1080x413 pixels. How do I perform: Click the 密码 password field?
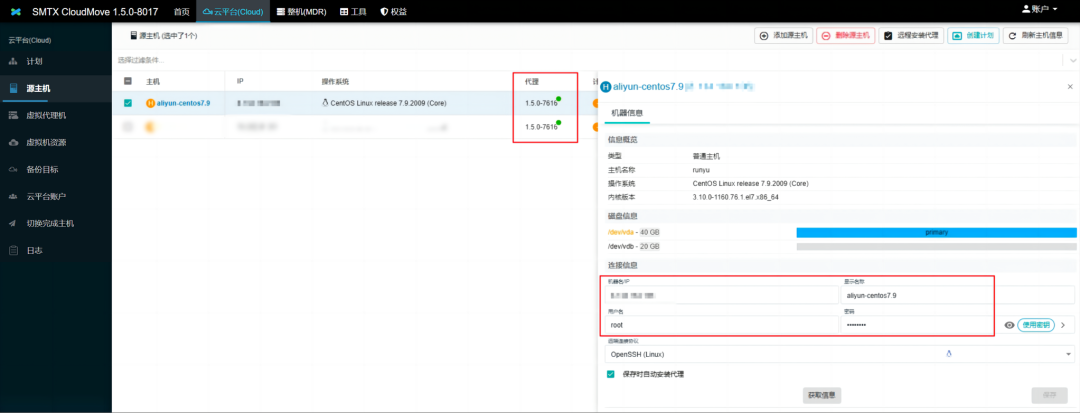pyautogui.click(x=917, y=325)
